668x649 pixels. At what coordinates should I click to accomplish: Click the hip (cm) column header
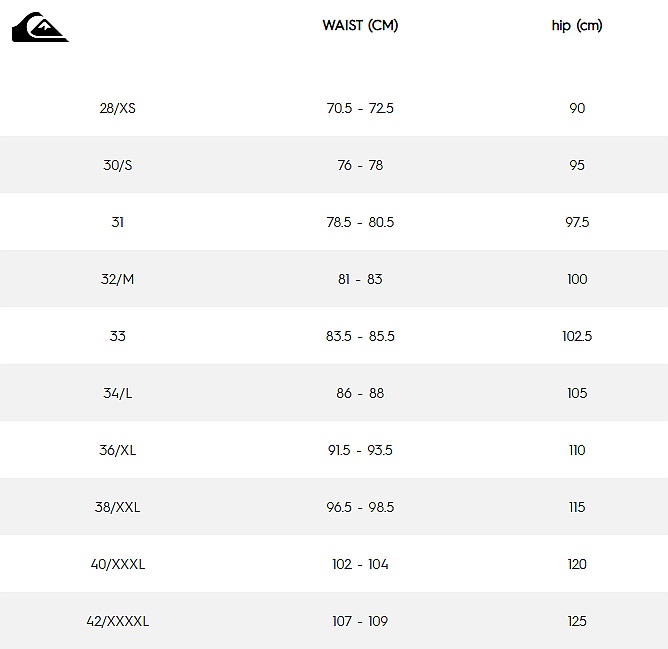point(577,26)
